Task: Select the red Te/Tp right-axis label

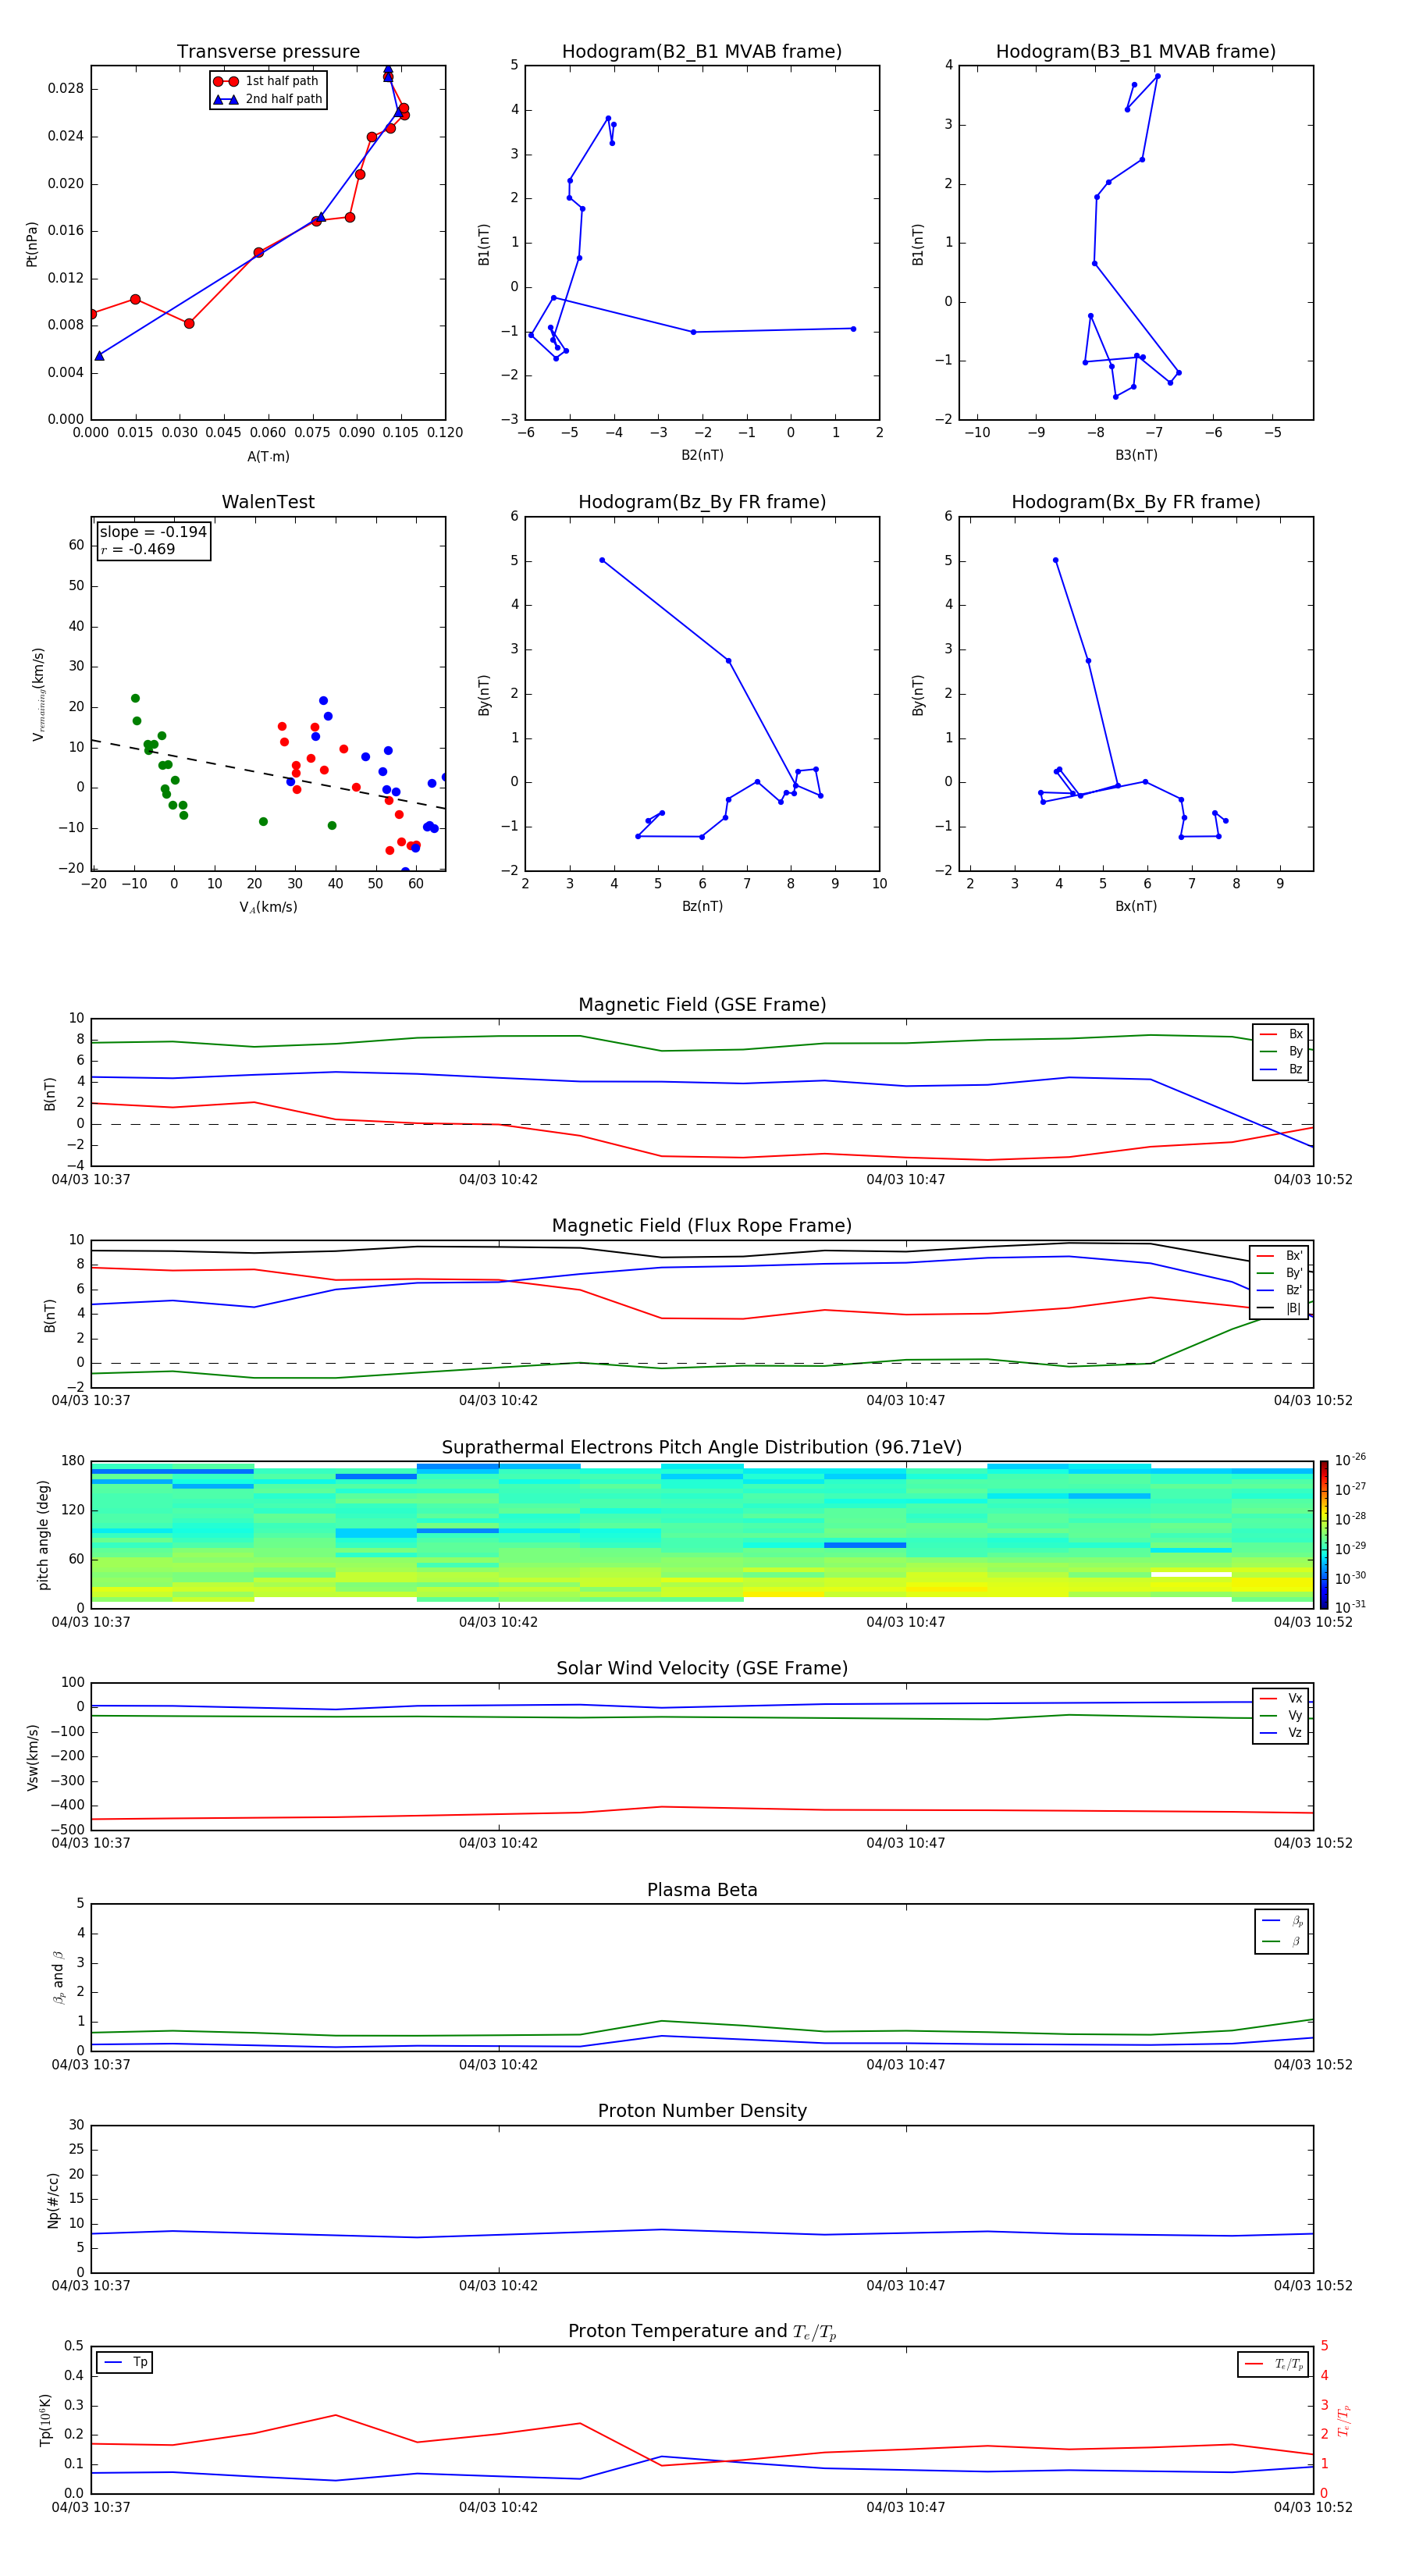Action: coord(1344,2421)
